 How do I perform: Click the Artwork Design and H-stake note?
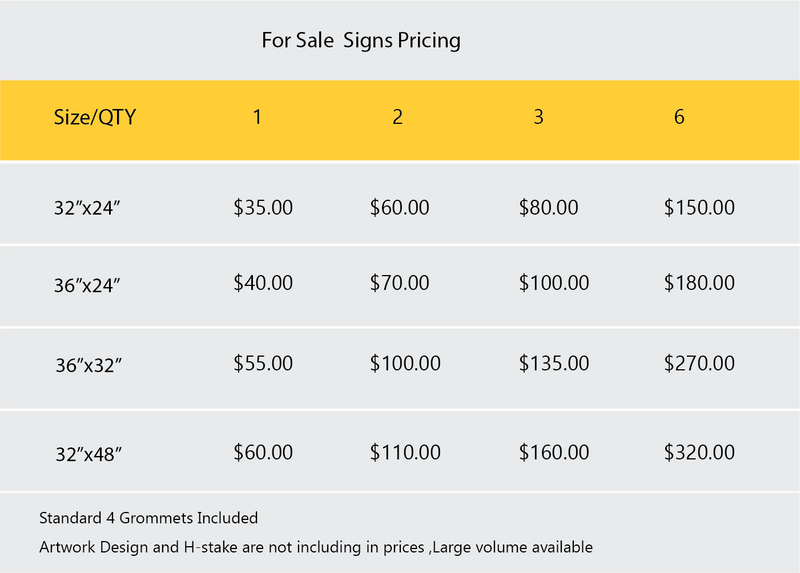(x=316, y=547)
